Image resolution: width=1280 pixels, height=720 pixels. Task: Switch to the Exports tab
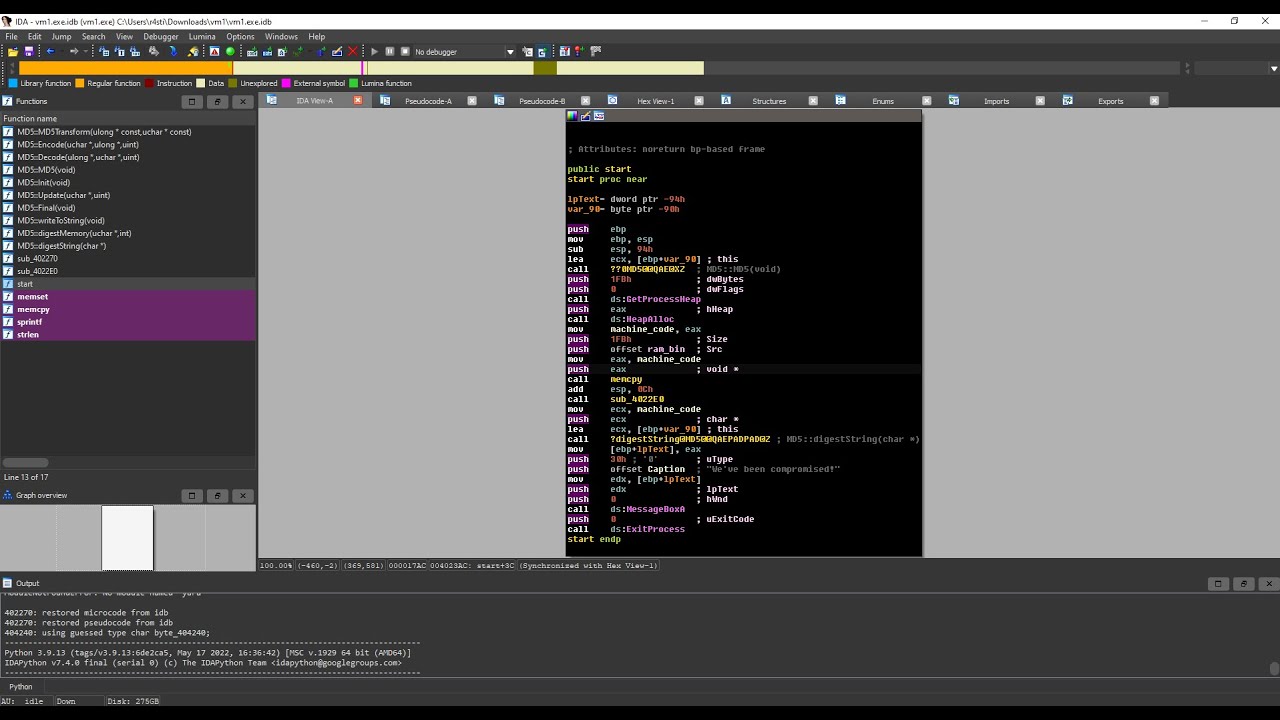(x=1111, y=101)
